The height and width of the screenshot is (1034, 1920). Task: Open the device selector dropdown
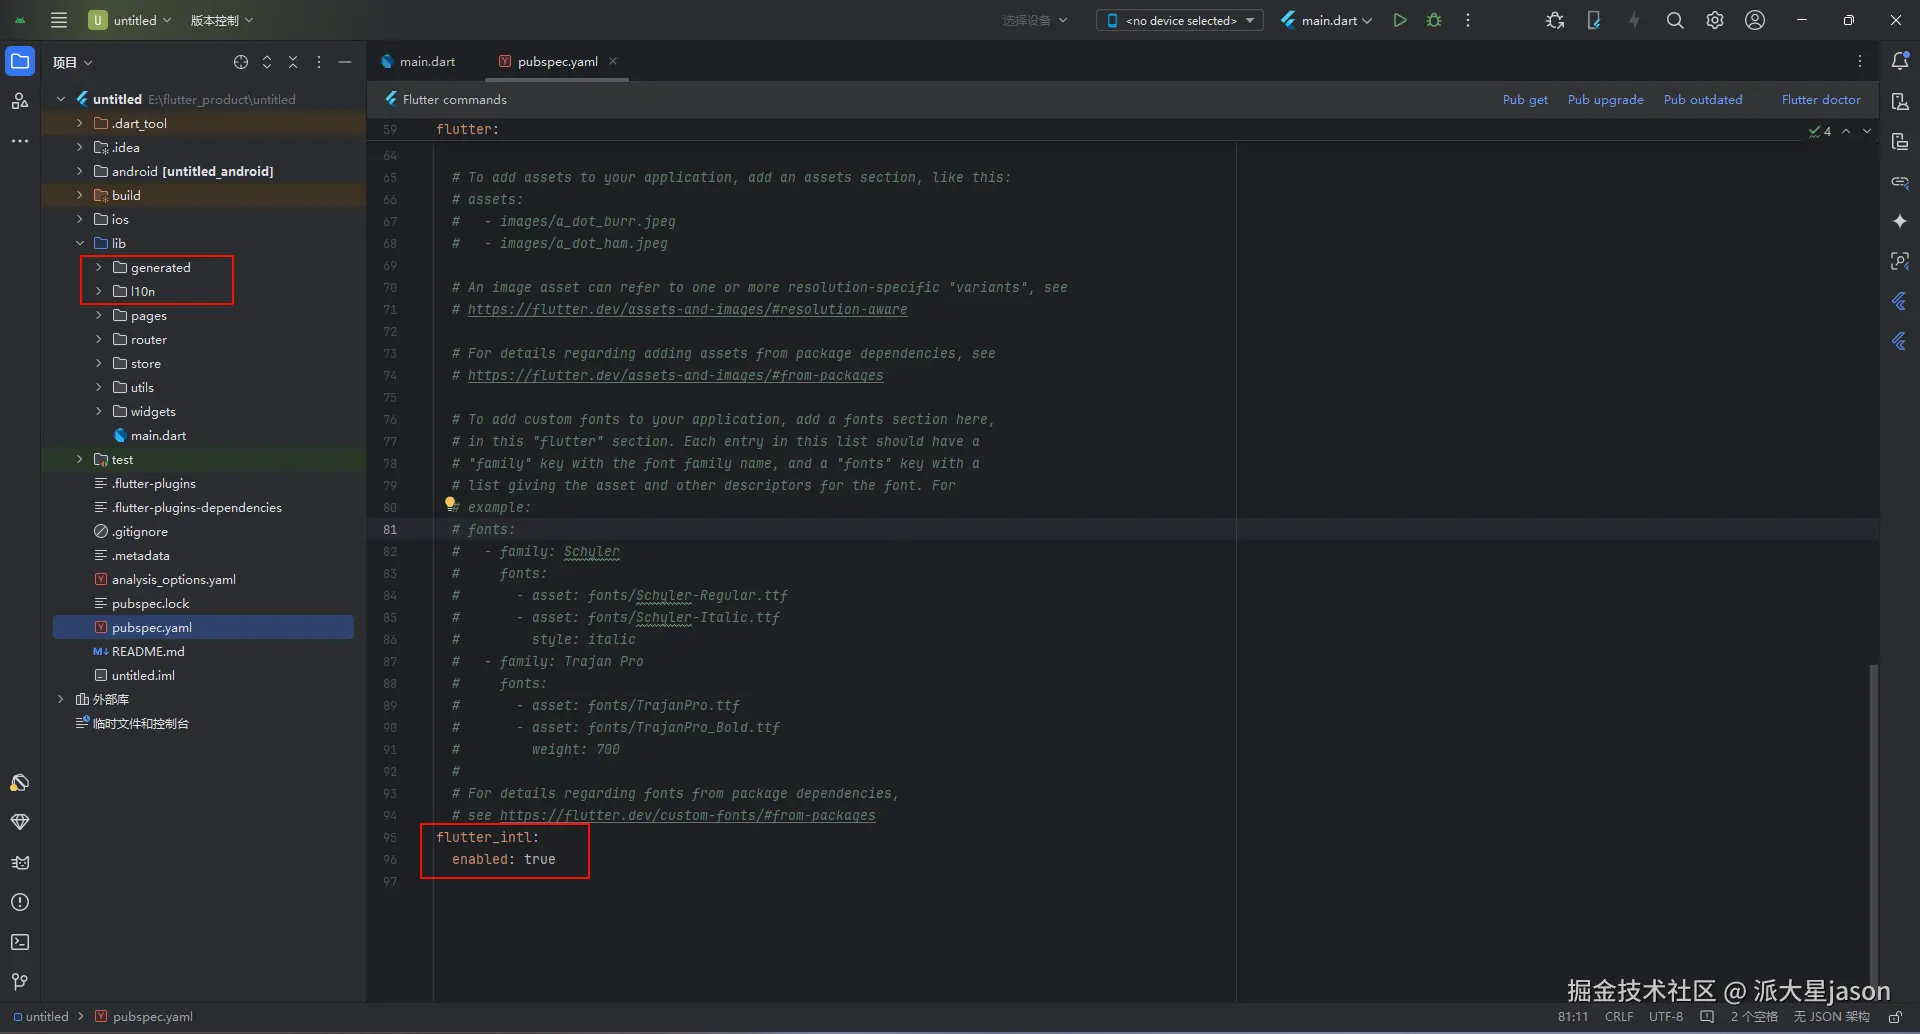(1180, 20)
